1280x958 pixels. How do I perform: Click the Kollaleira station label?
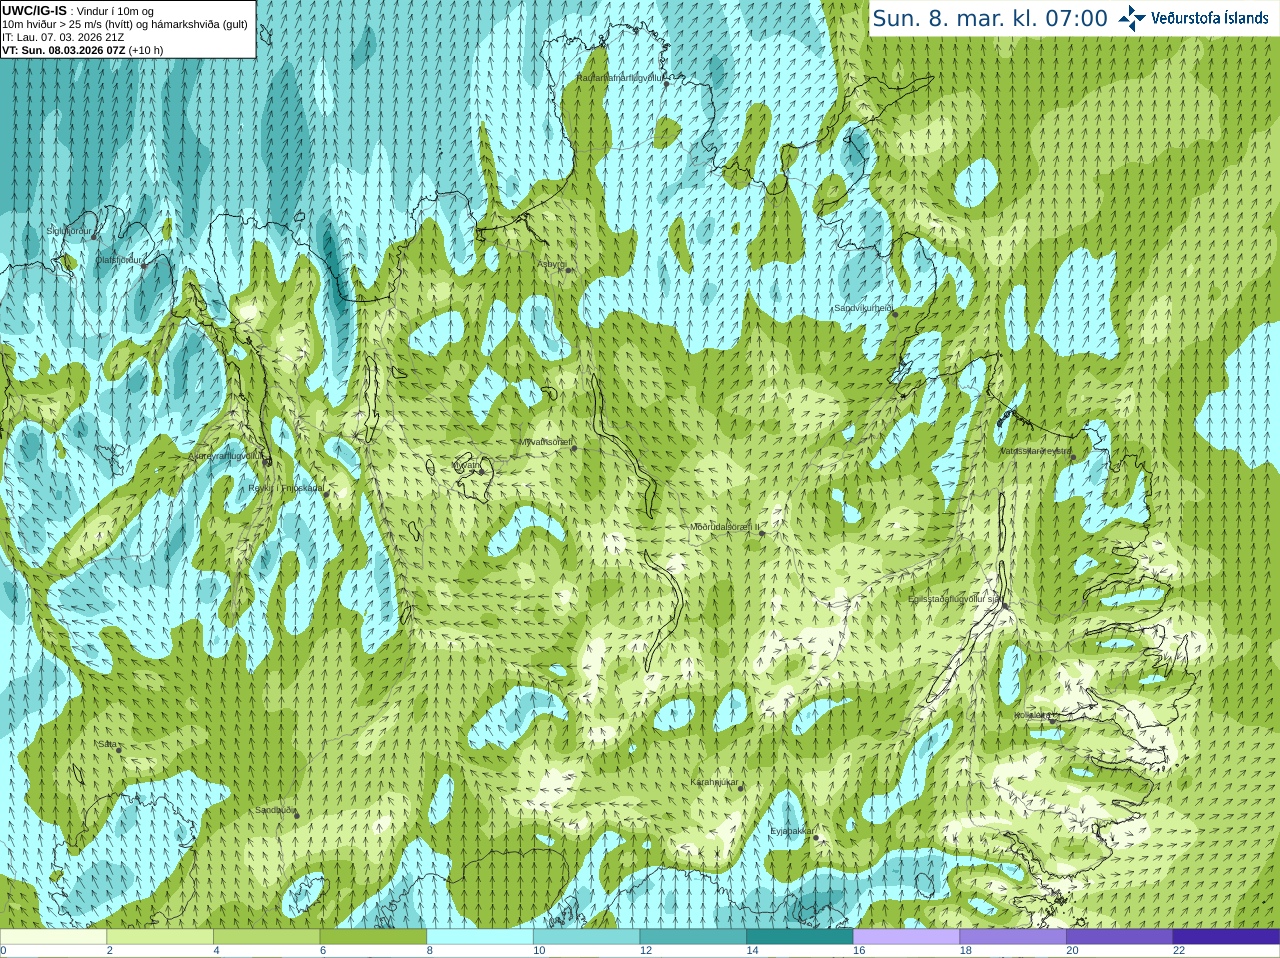pos(1033,715)
